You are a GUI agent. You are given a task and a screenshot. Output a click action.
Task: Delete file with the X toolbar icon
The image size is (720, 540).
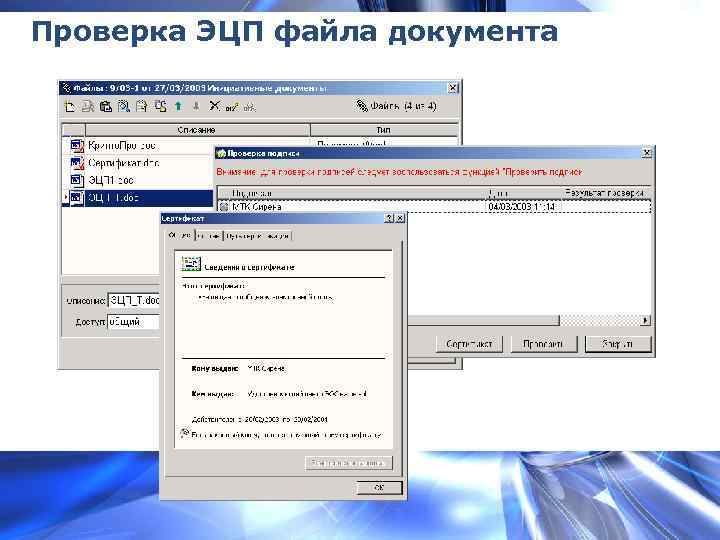tap(214, 106)
